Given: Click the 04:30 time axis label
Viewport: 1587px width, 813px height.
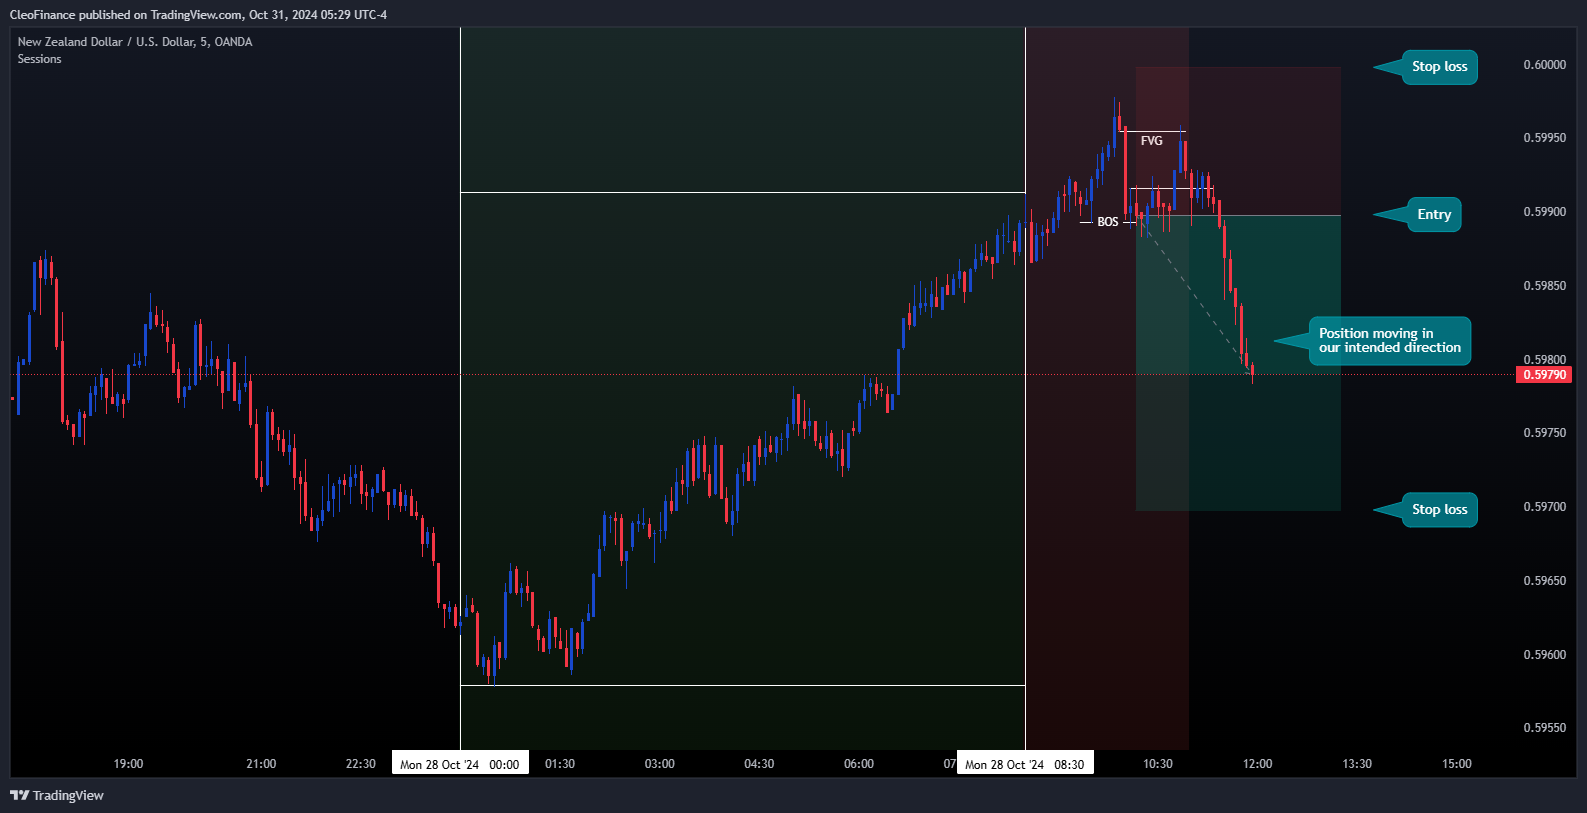Looking at the screenshot, I should [x=759, y=764].
